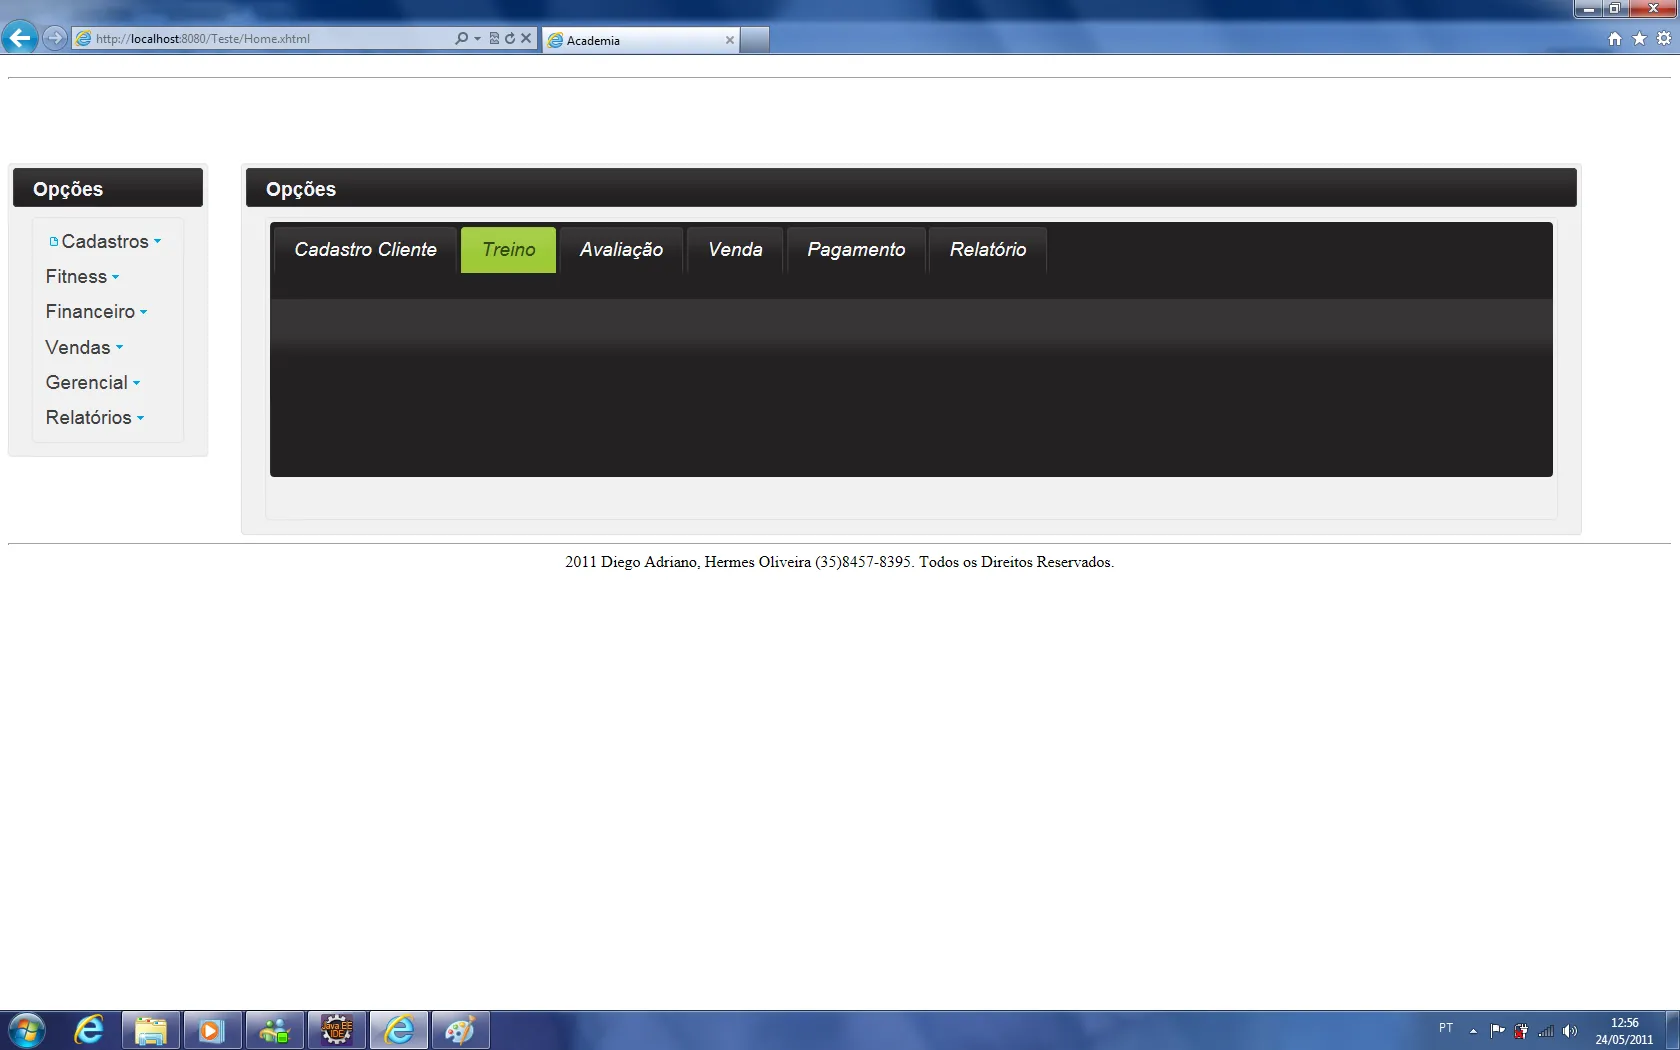This screenshot has width=1680, height=1050.
Task: Expand the Financeiro menu
Action: [x=96, y=312]
